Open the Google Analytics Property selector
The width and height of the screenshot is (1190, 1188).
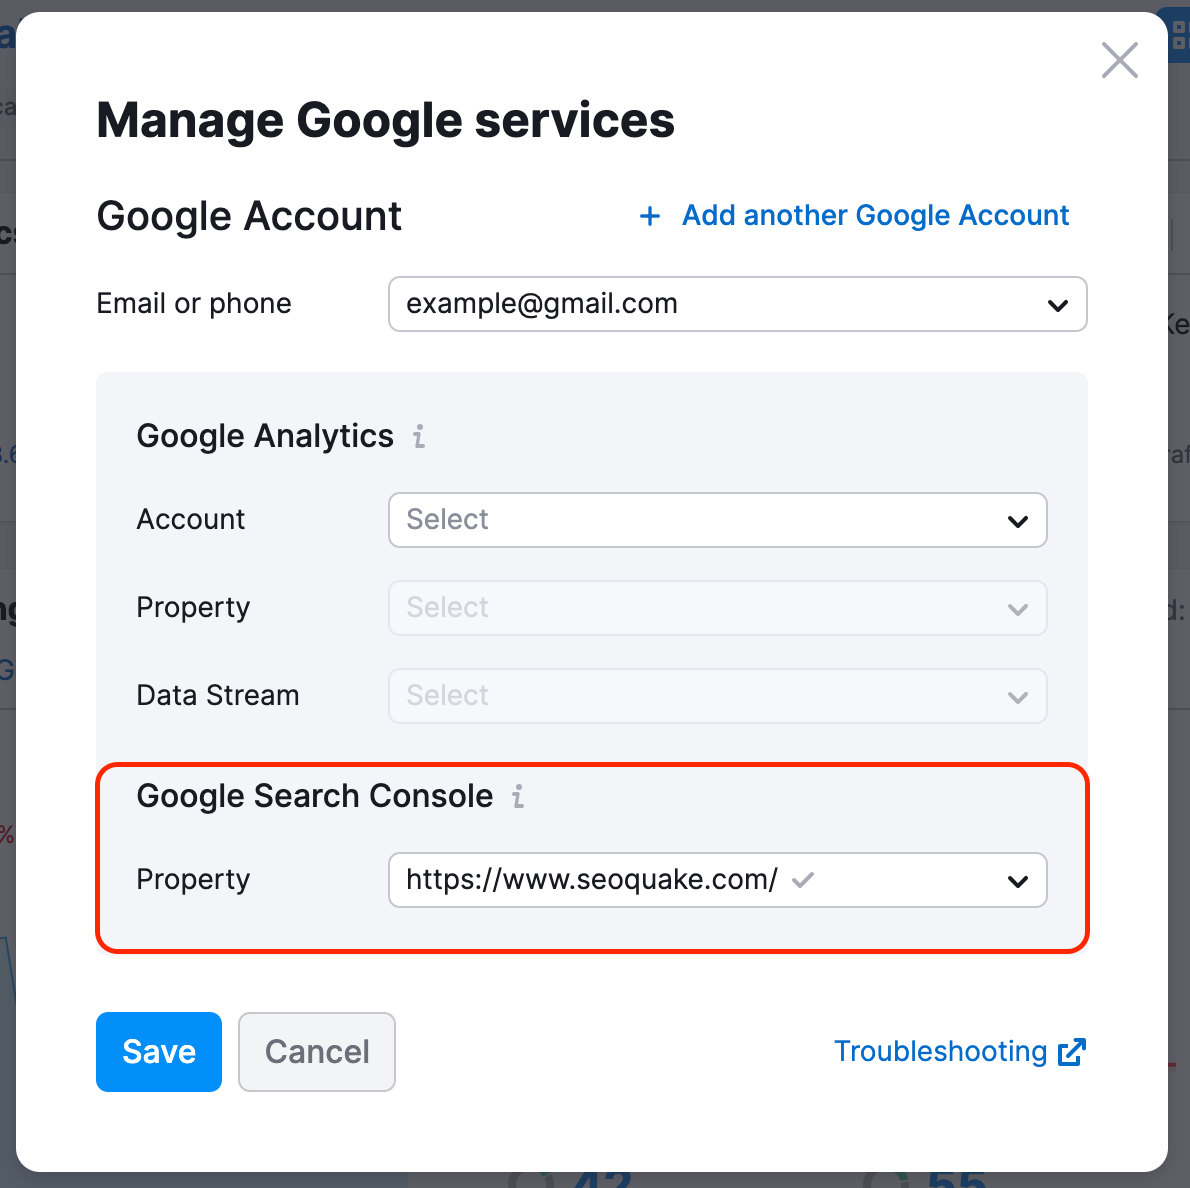(717, 608)
